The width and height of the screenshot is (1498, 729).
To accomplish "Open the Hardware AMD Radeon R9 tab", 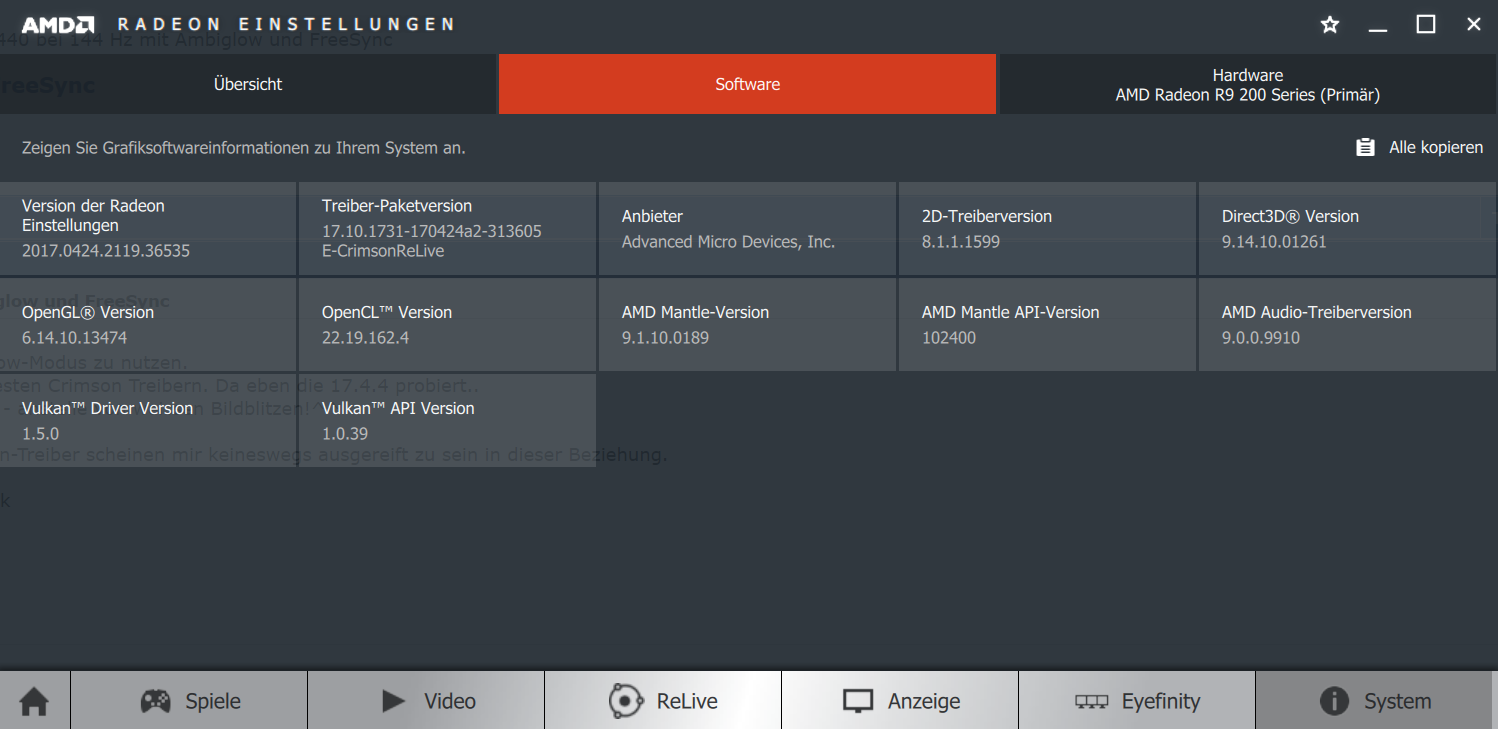I will [1248, 84].
